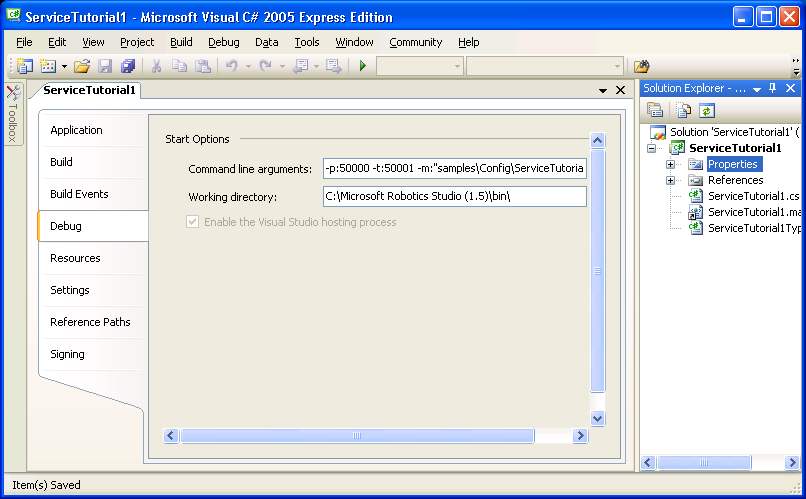Open the Solution Configurations combo box
The width and height of the screenshot is (806, 499).
click(x=420, y=66)
